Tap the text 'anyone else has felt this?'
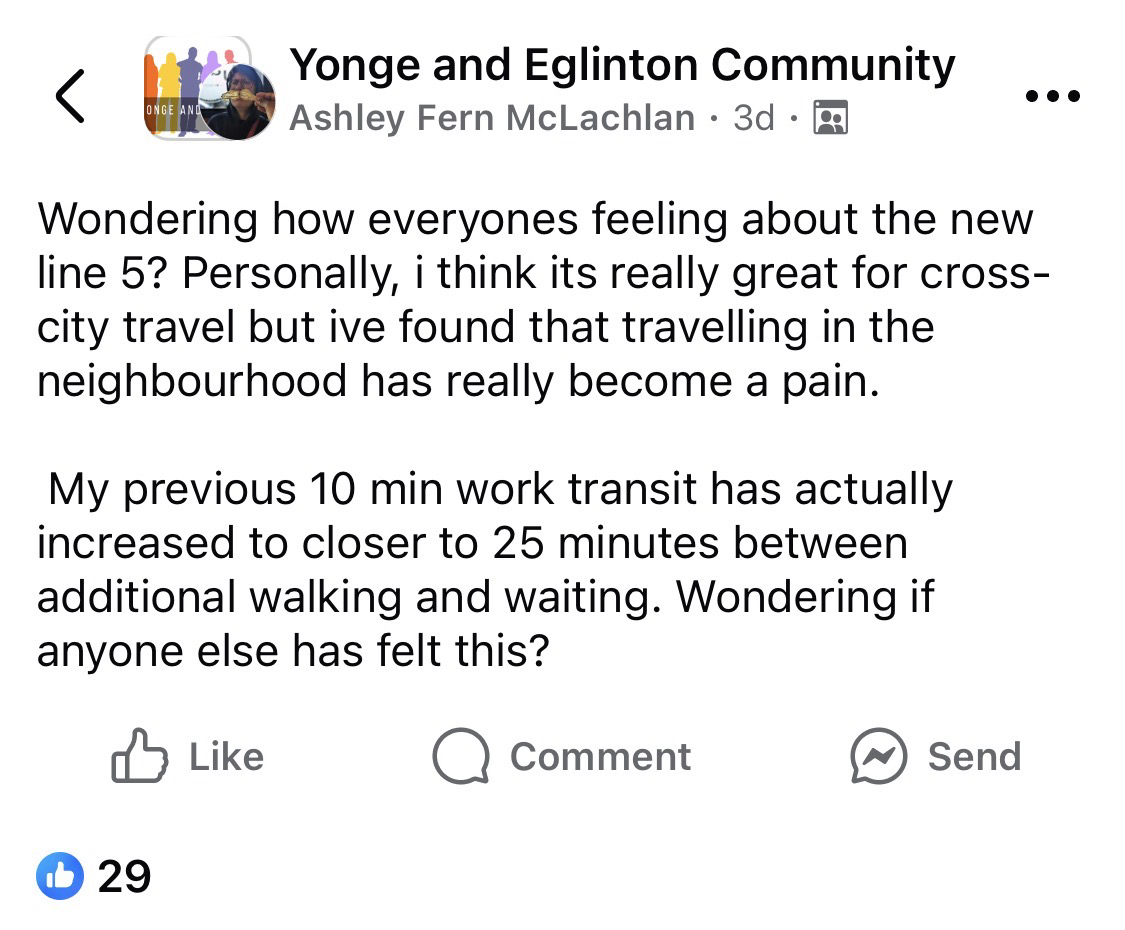This screenshot has width=1125, height=930. pos(293,652)
